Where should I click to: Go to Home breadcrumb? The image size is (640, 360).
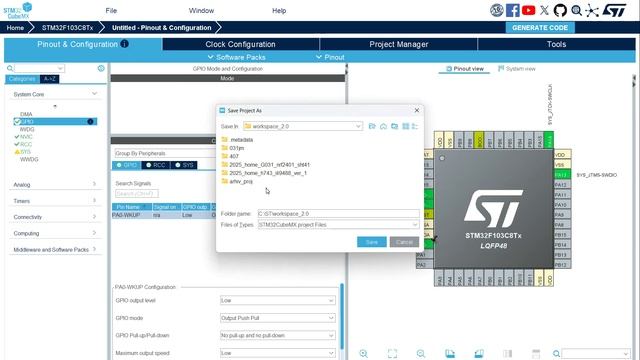tap(15, 28)
